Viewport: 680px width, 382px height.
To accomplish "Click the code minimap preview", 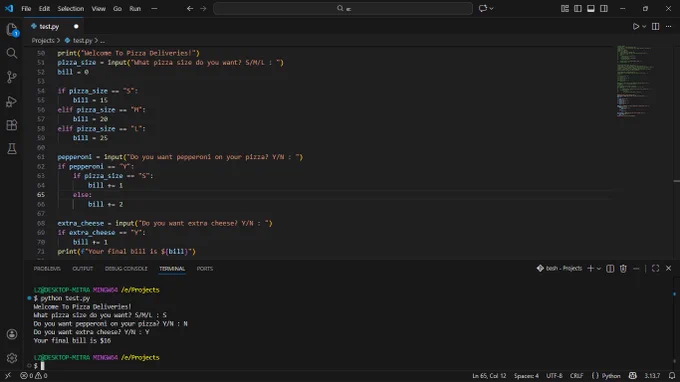I will tap(634, 81).
